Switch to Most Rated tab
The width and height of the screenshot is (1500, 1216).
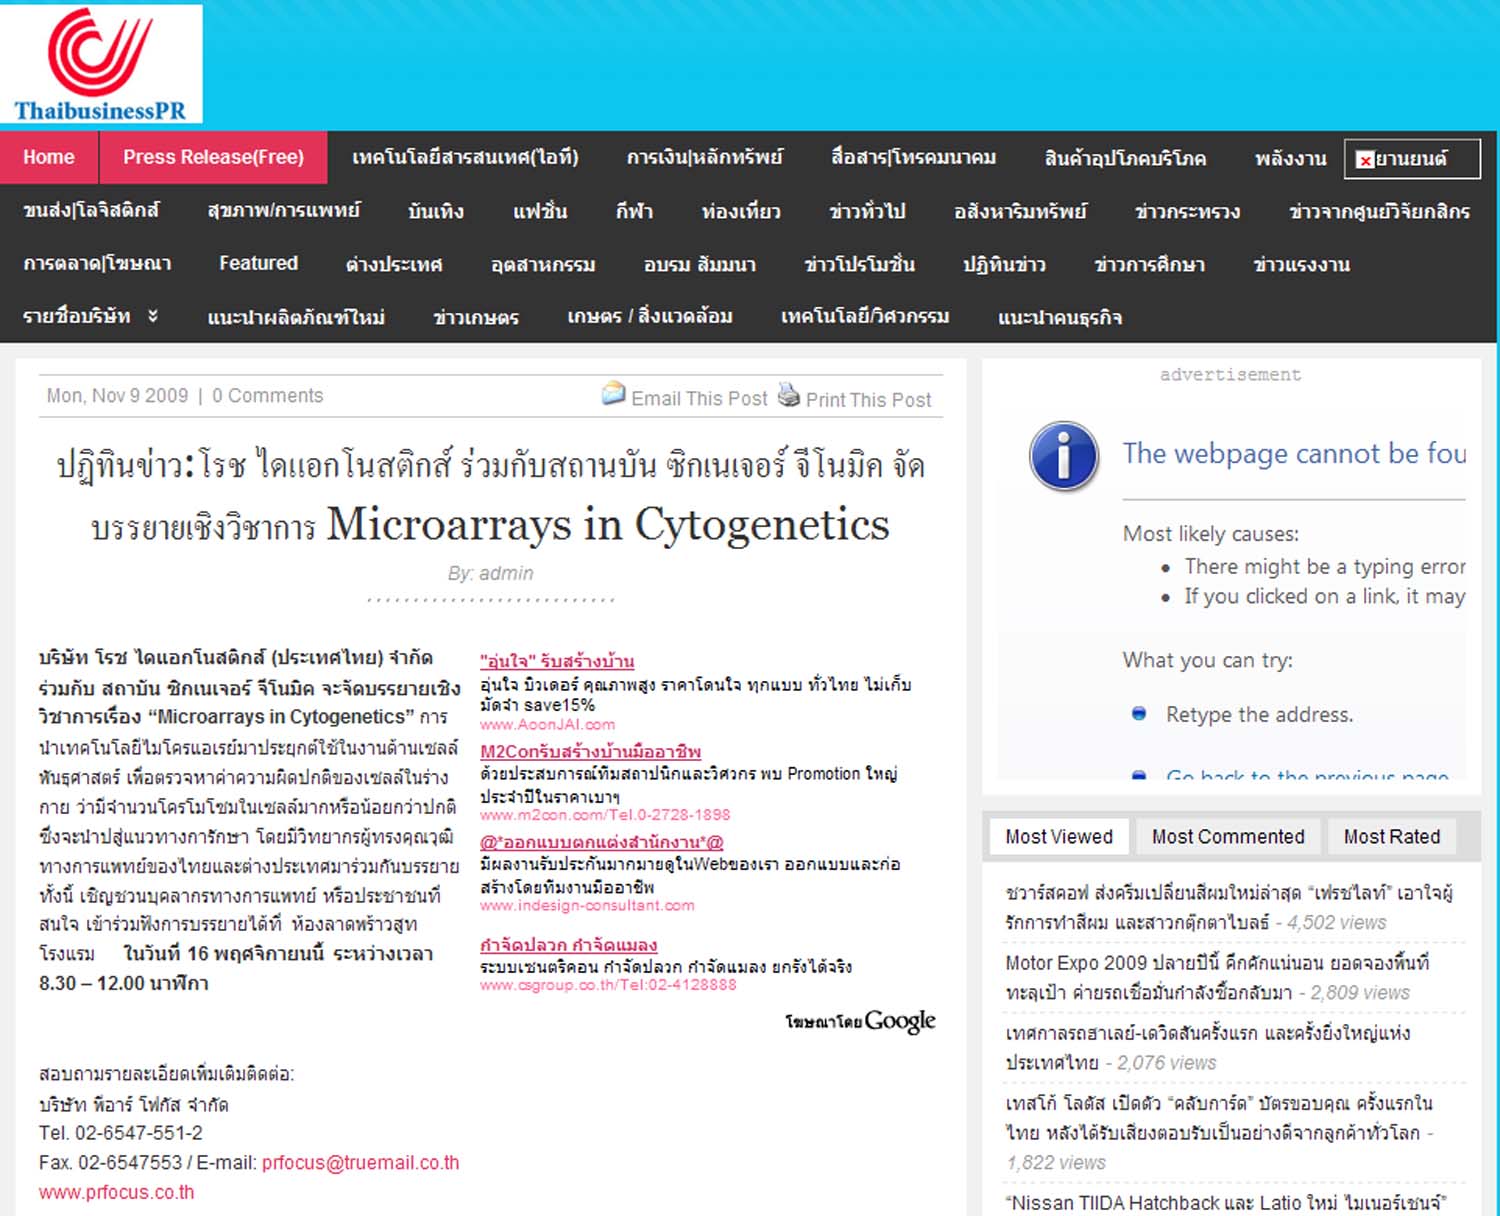pos(1392,837)
